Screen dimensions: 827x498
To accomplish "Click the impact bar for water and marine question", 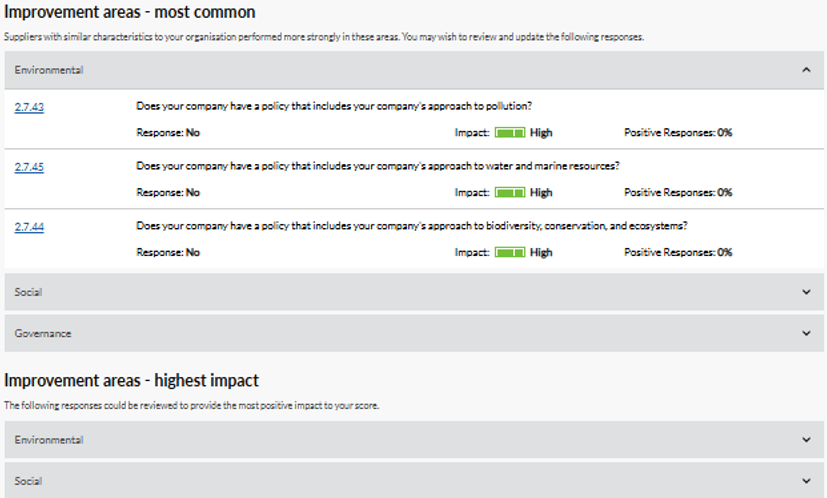I will coord(510,193).
